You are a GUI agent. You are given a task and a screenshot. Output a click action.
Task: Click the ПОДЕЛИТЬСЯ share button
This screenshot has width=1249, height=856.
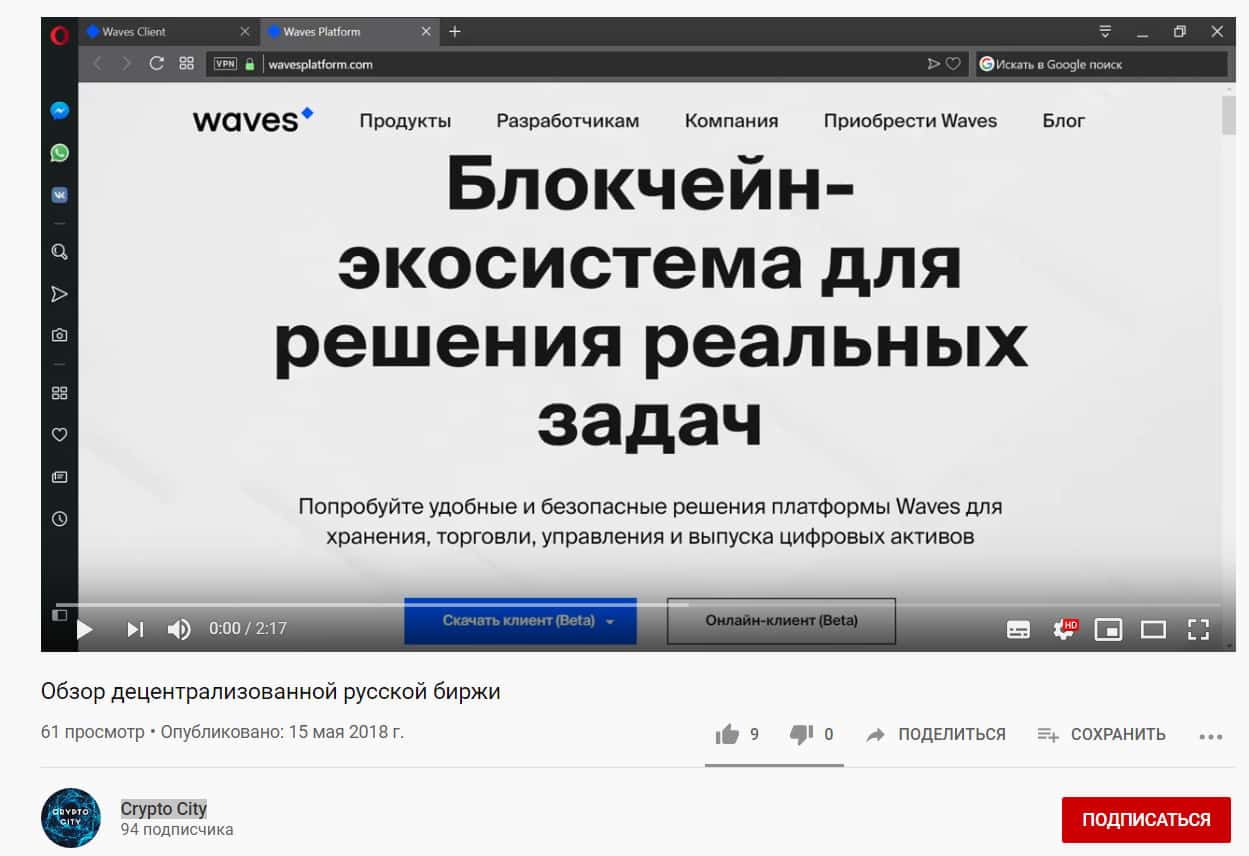click(x=936, y=735)
